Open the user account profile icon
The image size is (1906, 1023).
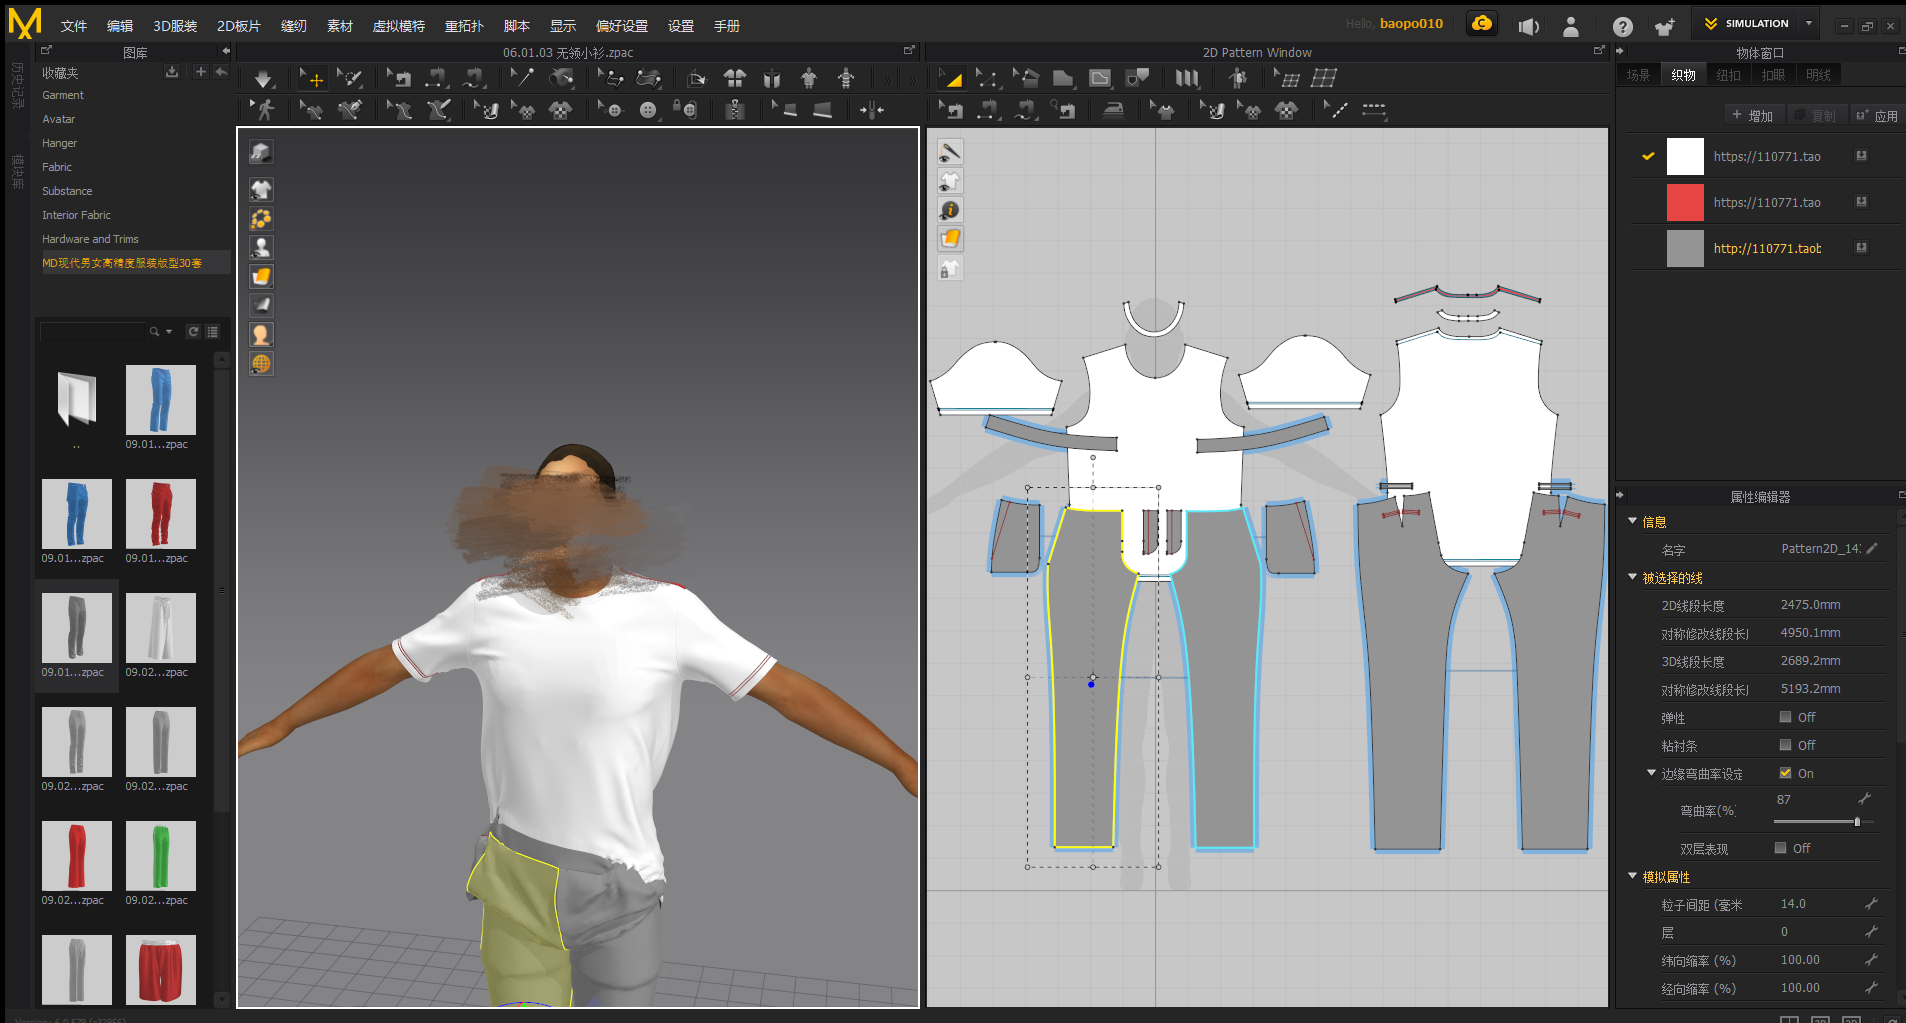click(1571, 27)
